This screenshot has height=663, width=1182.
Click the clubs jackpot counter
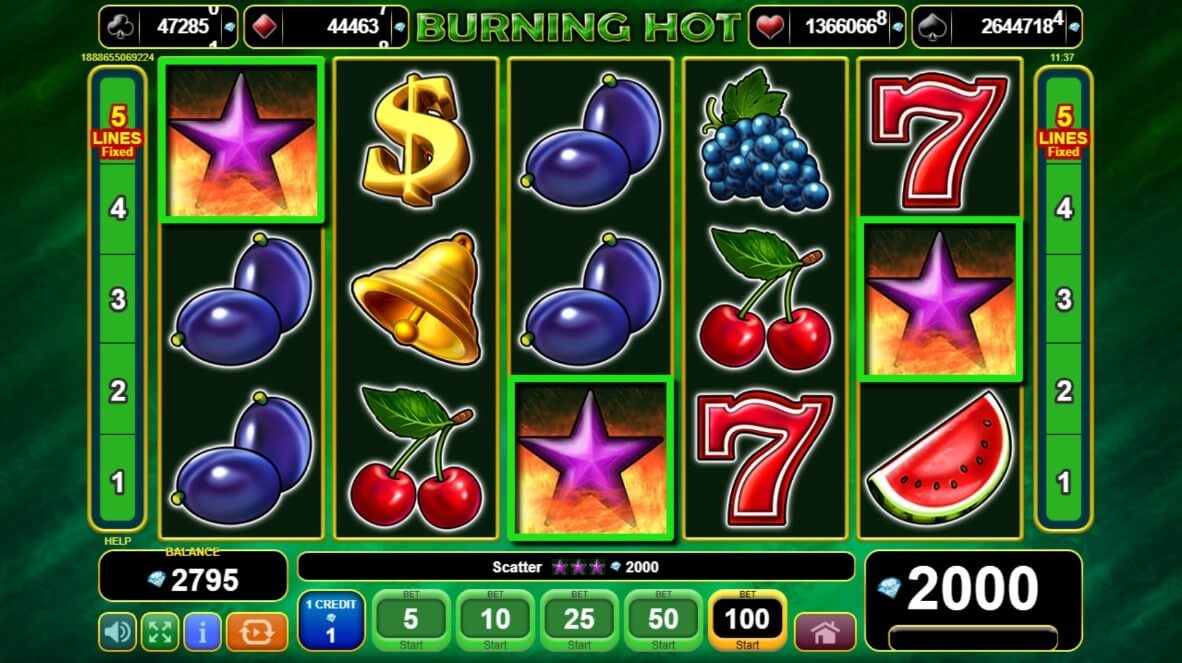point(168,26)
